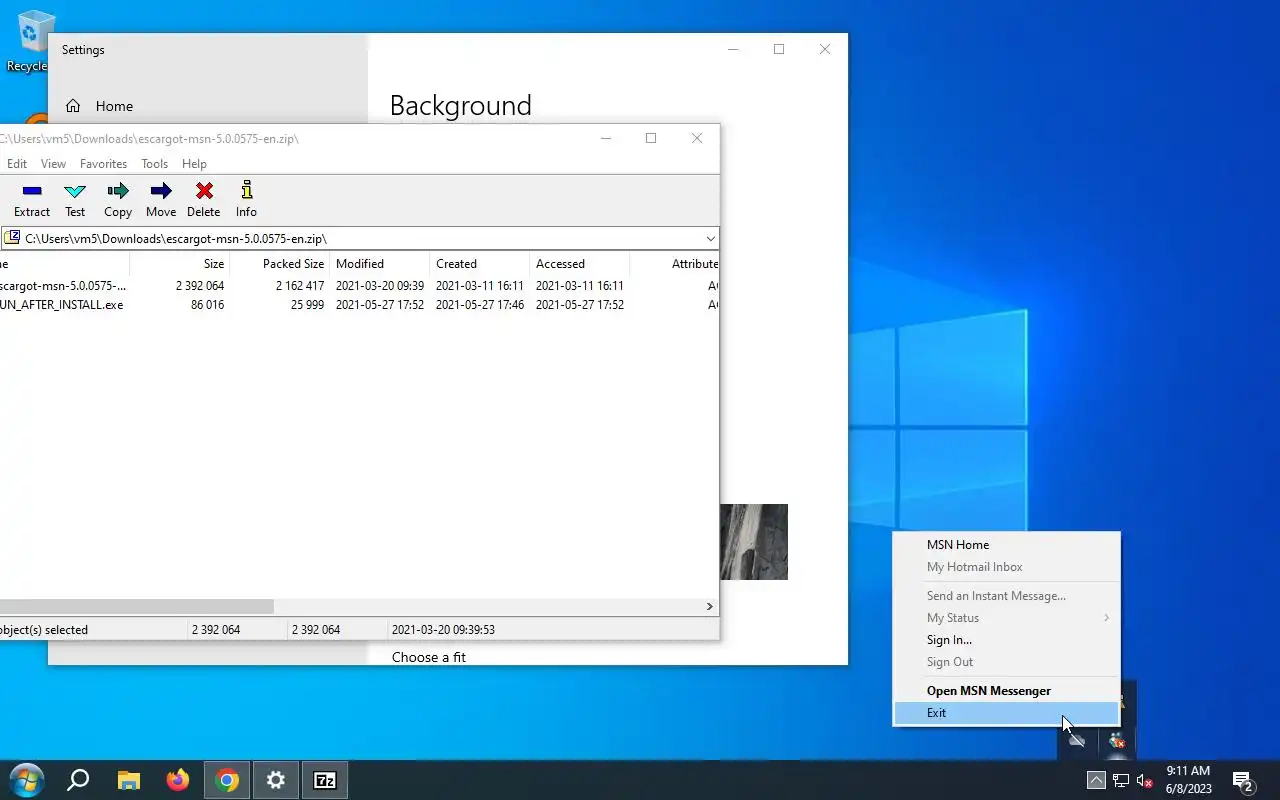Viewport: 1280px width, 800px height.
Task: Expand the 7-Zip address path dropdown
Action: click(x=710, y=238)
